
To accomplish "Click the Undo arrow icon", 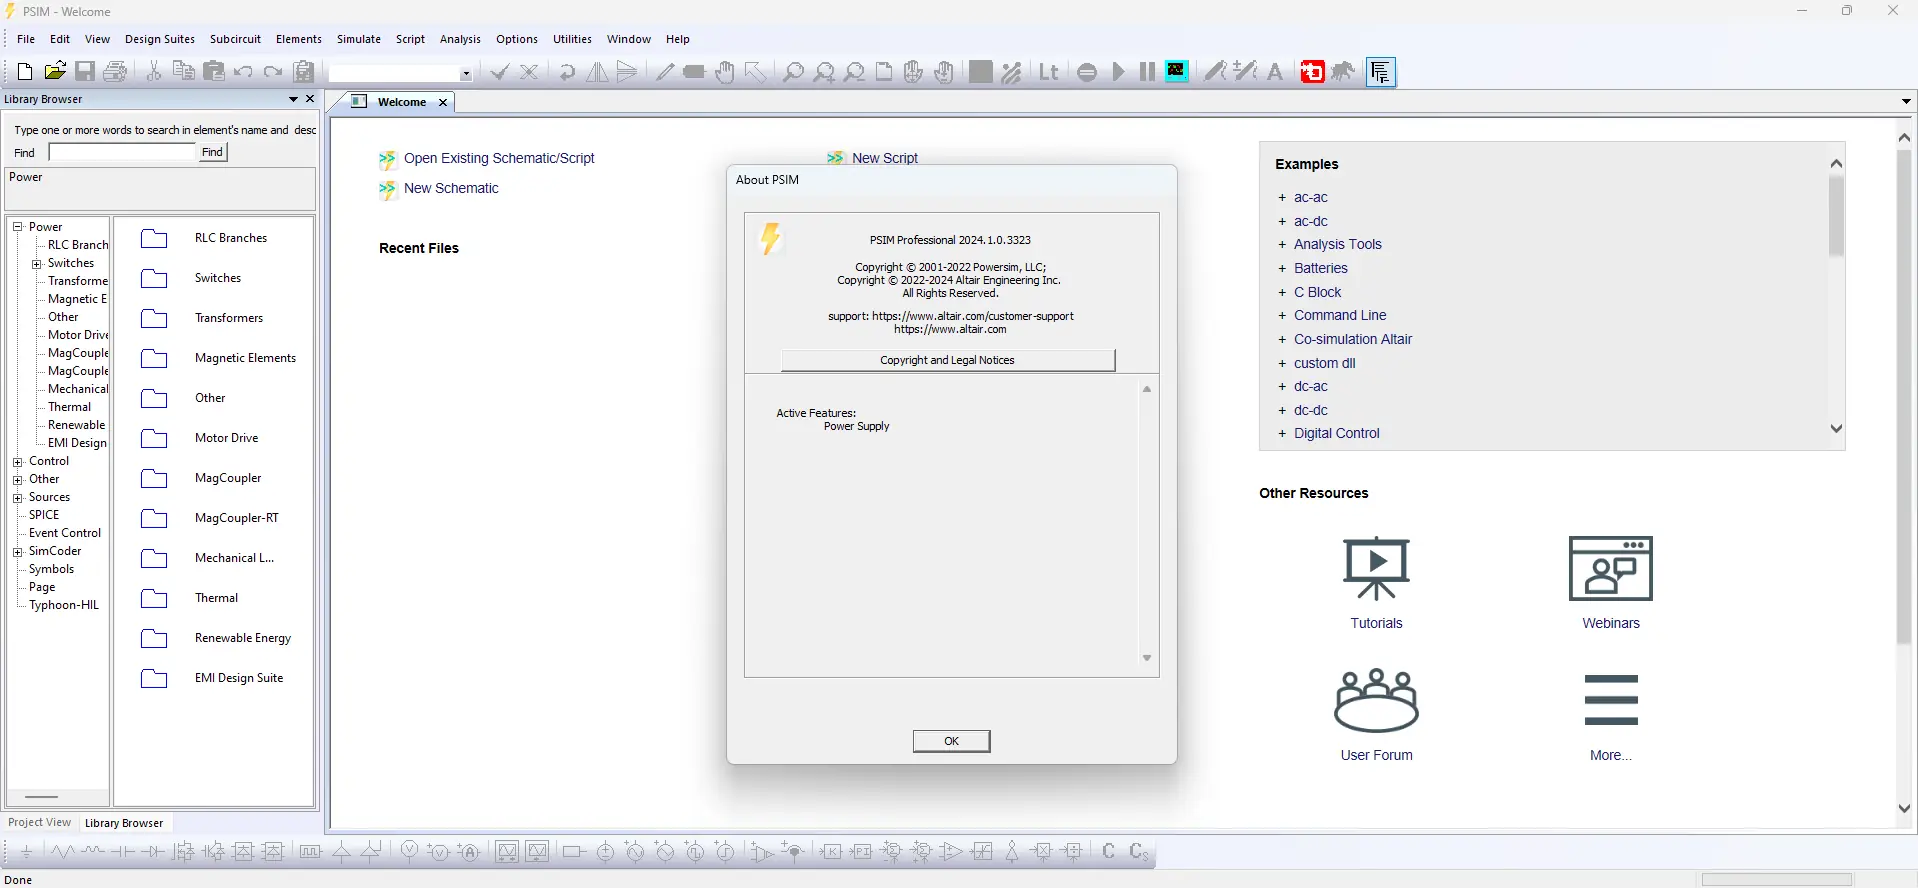I will click(x=243, y=72).
